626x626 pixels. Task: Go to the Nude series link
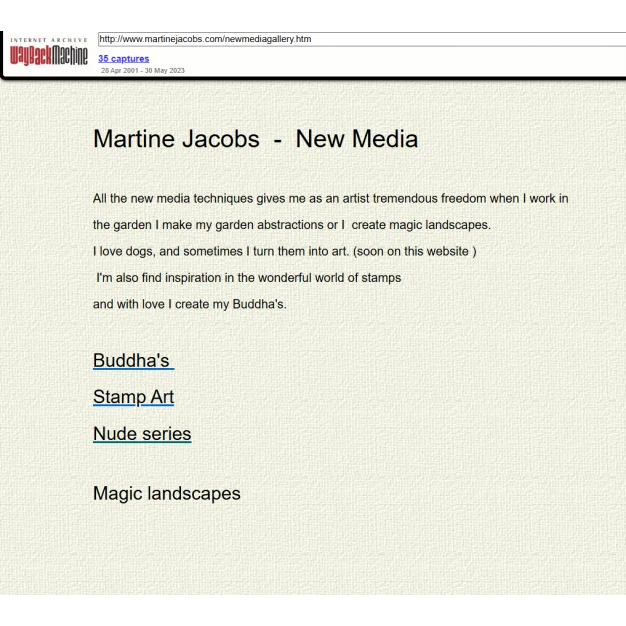coord(142,434)
